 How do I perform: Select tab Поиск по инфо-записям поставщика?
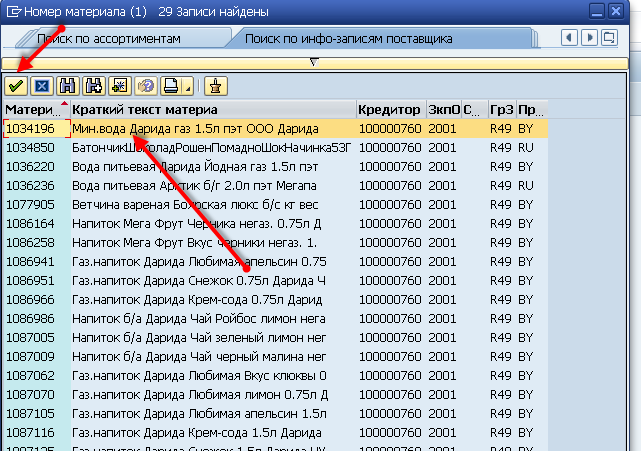click(x=348, y=39)
